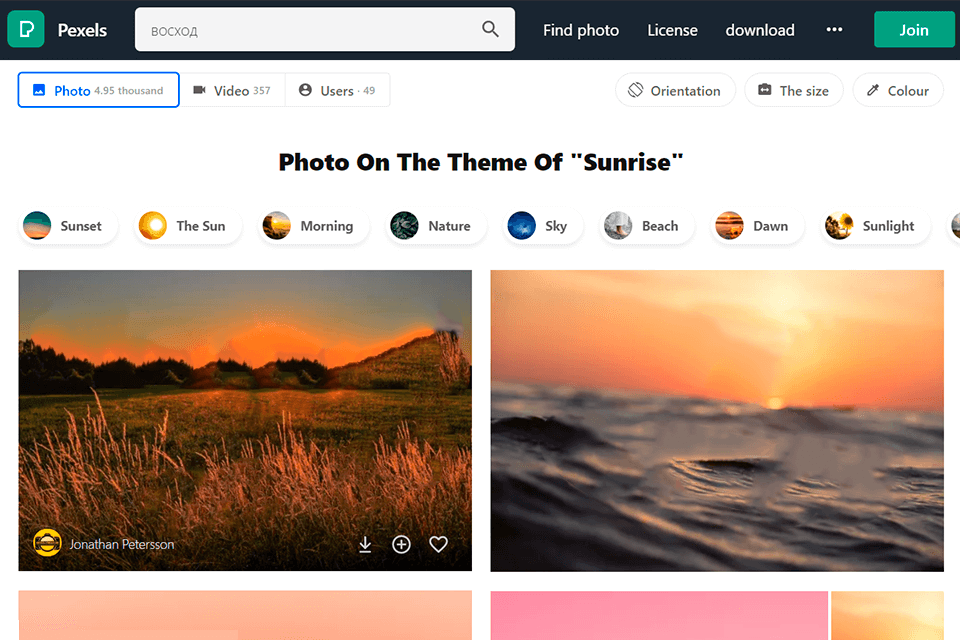Select the Dawn related tag
The height and width of the screenshot is (640, 960).
point(756,226)
